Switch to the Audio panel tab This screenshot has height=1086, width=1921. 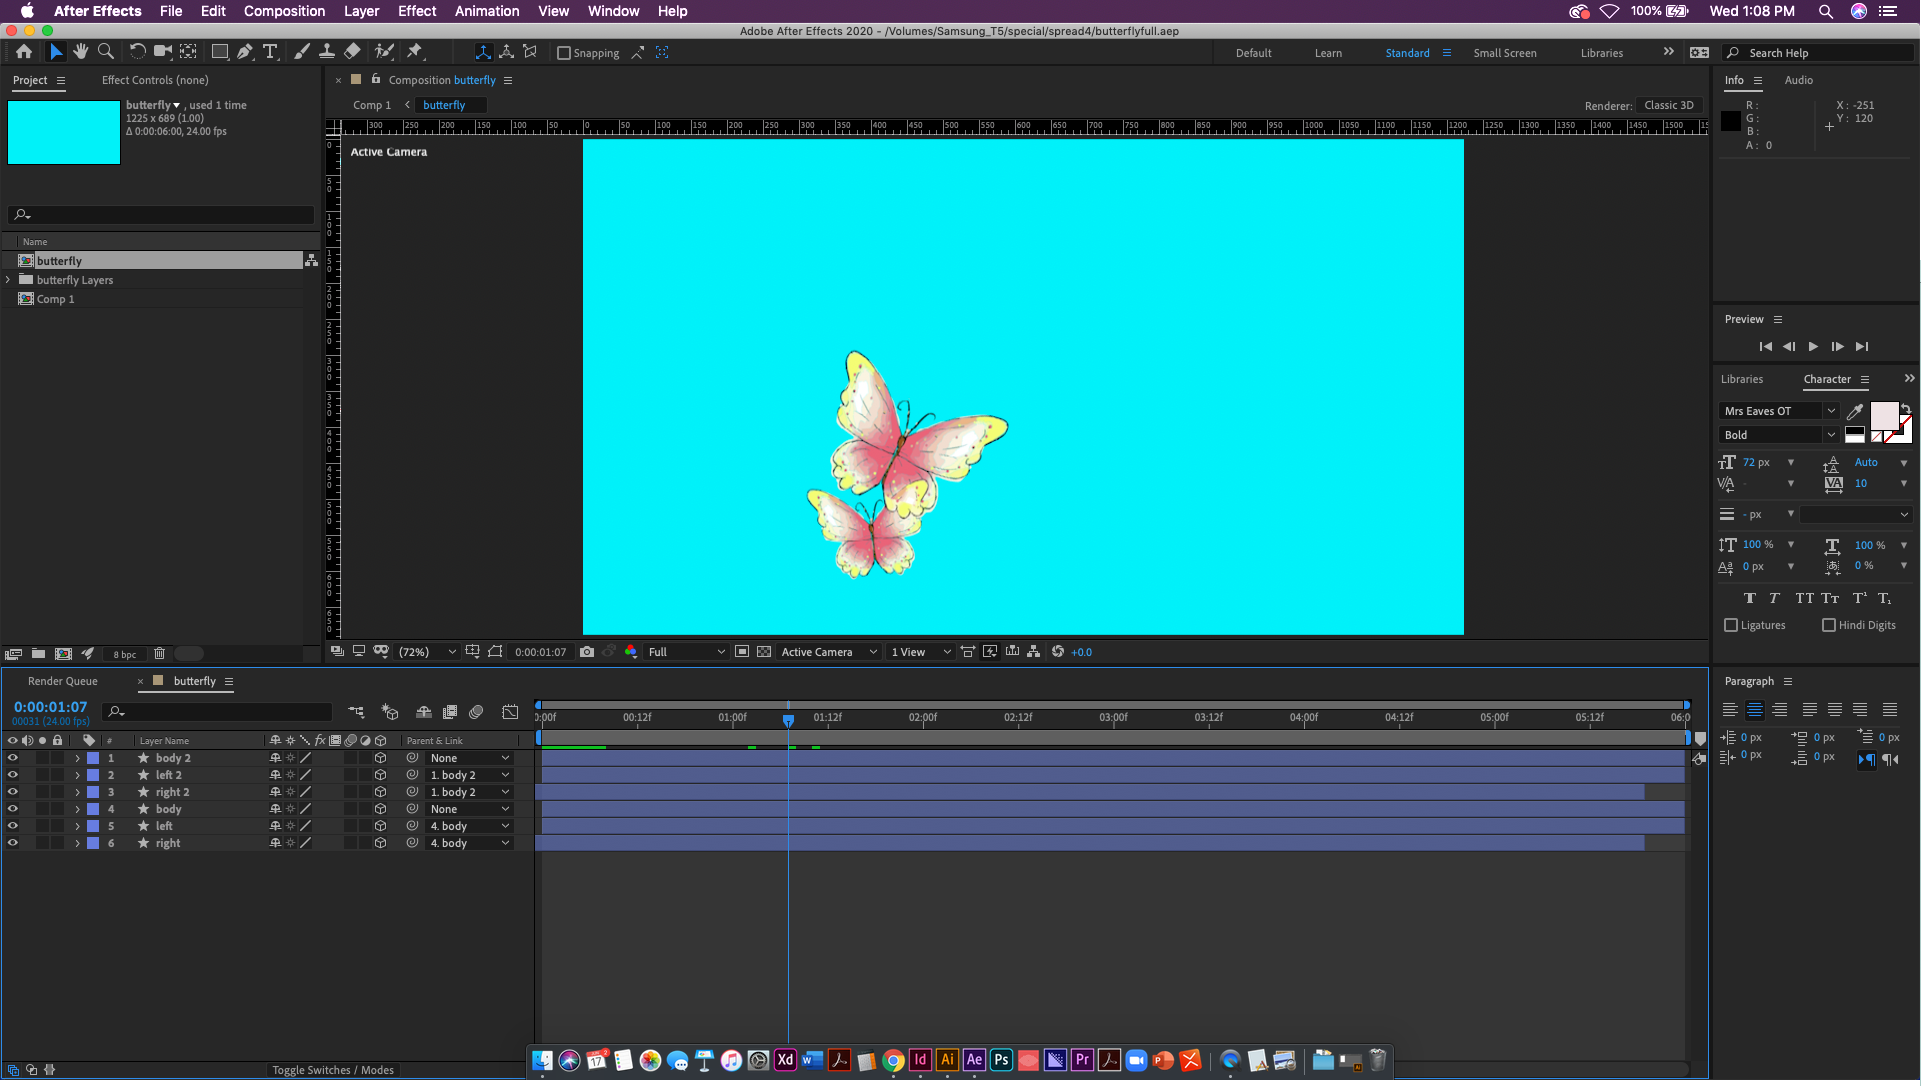pyautogui.click(x=1798, y=80)
